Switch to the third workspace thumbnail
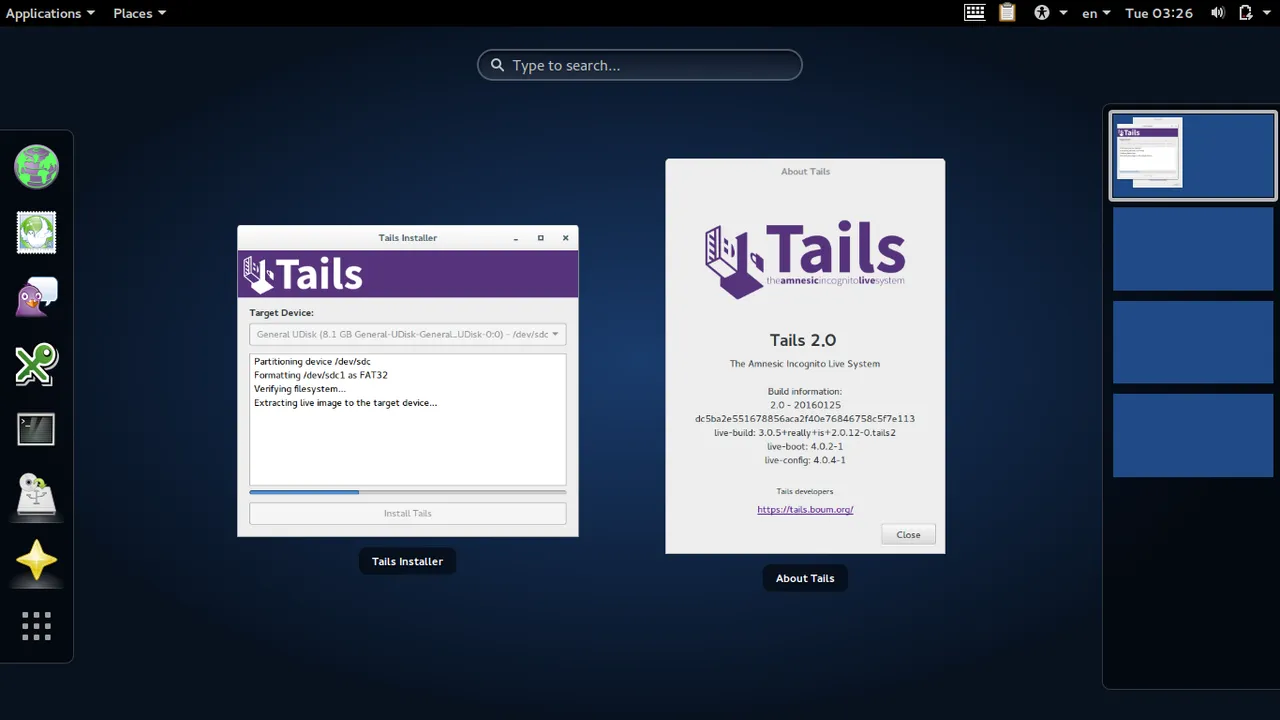This screenshot has width=1280, height=720. point(1193,341)
